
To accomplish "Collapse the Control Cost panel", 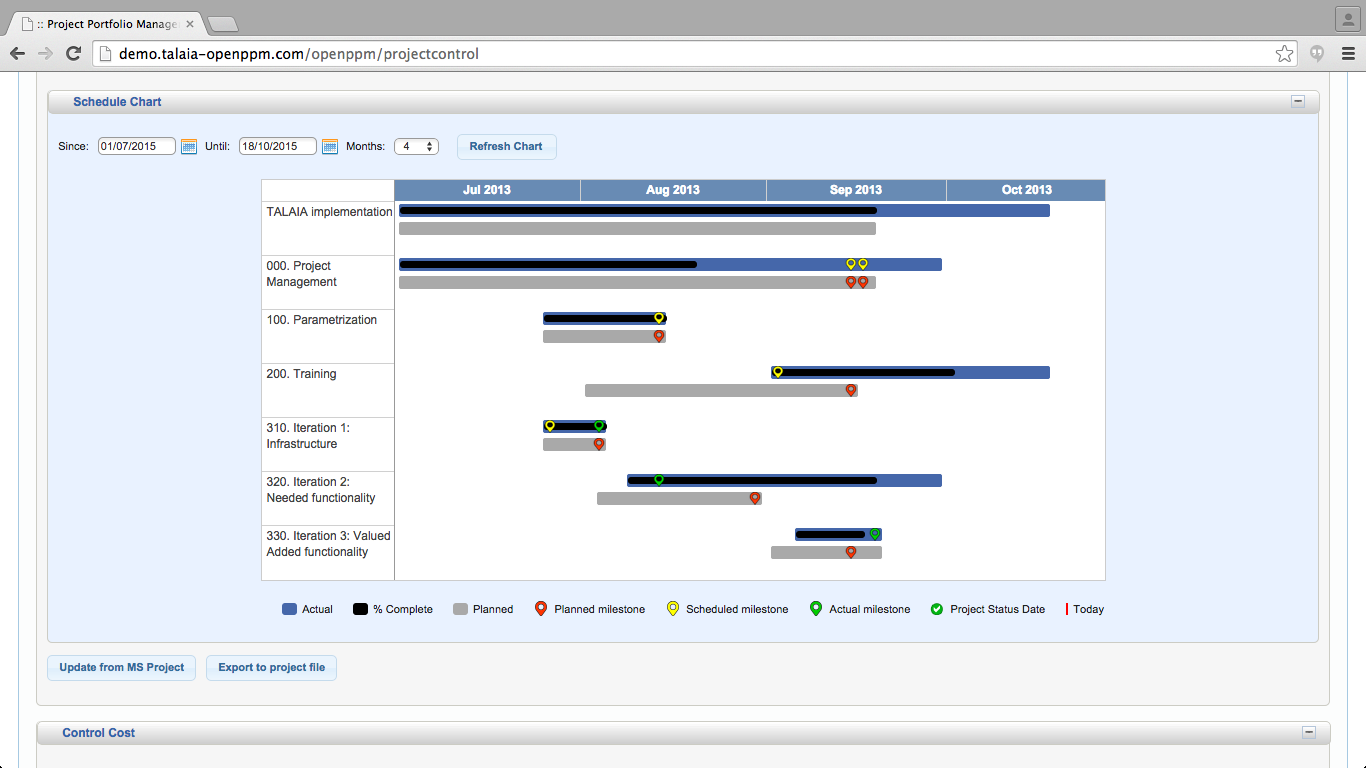I will (x=1308, y=732).
